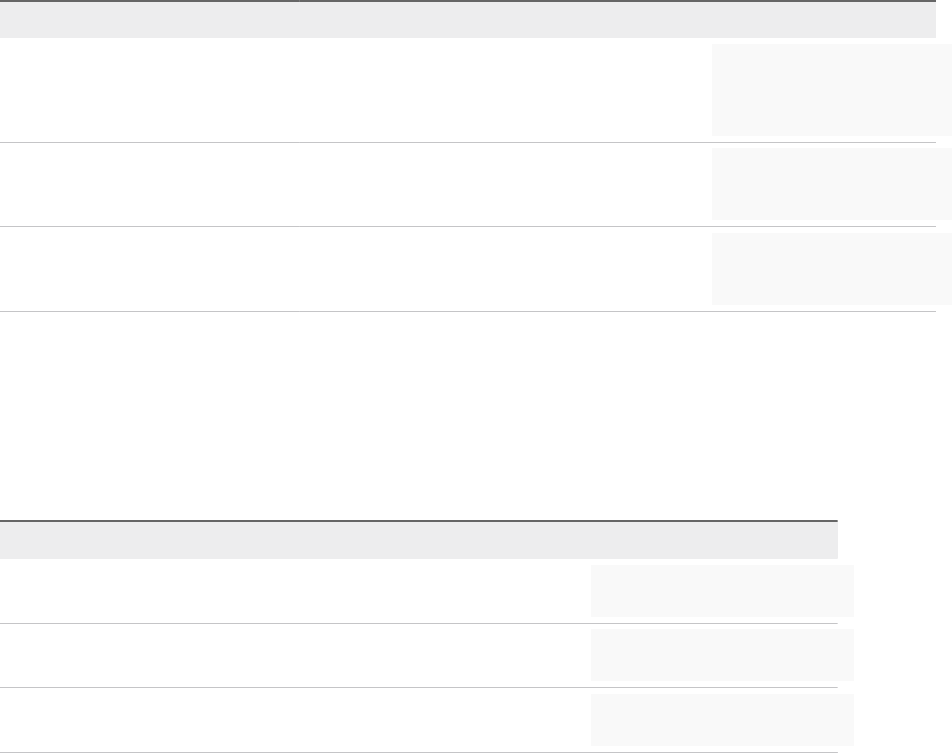Click the column divider in the upper table header
This screenshot has height=753, width=952.
299,2
